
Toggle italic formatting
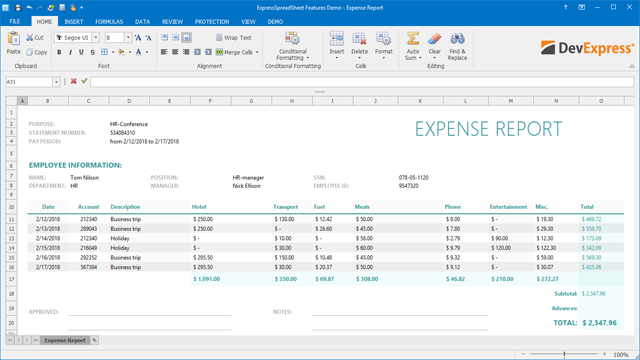(x=70, y=52)
